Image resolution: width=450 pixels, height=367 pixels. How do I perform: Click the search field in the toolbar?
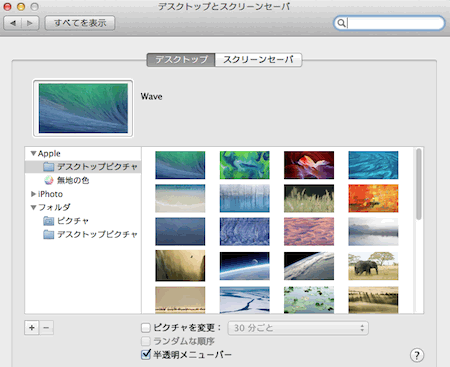click(x=389, y=23)
